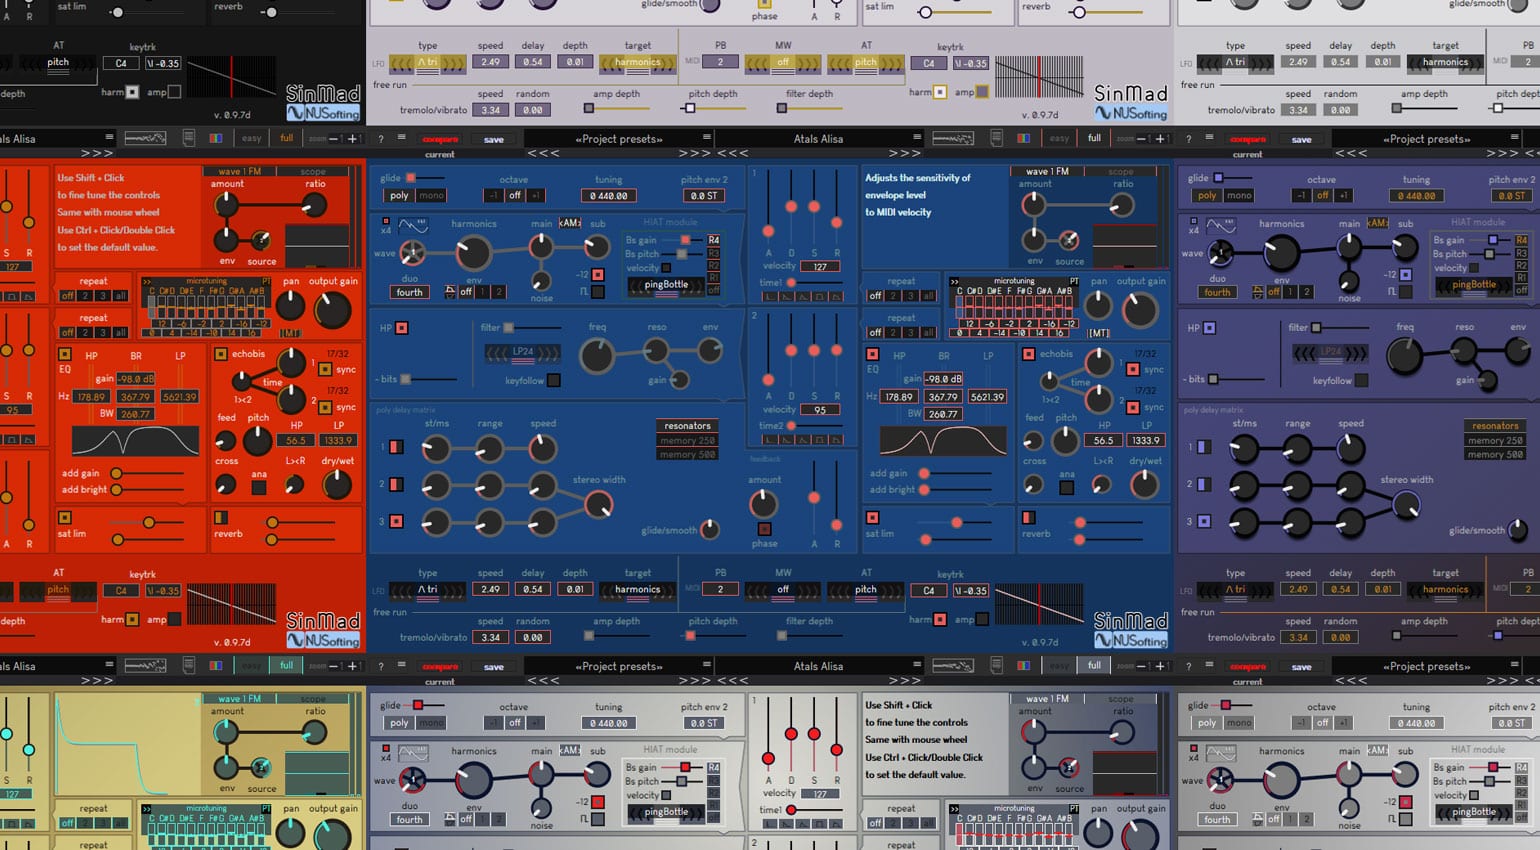Open the LFO type "tri" selector, blue window
Screen dimensions: 1540x850
pyautogui.click(x=427, y=590)
